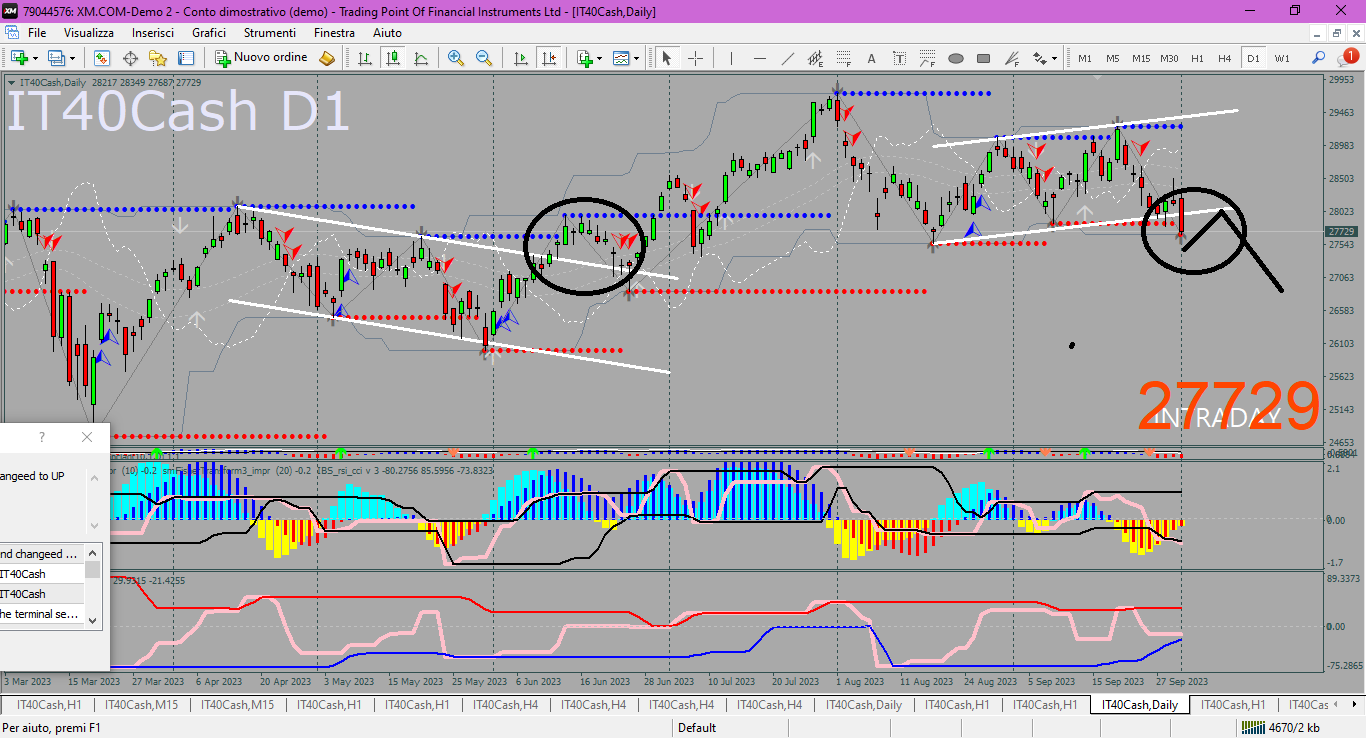Zoom in on the chart
Image resolution: width=1366 pixels, height=738 pixels.
[456, 58]
